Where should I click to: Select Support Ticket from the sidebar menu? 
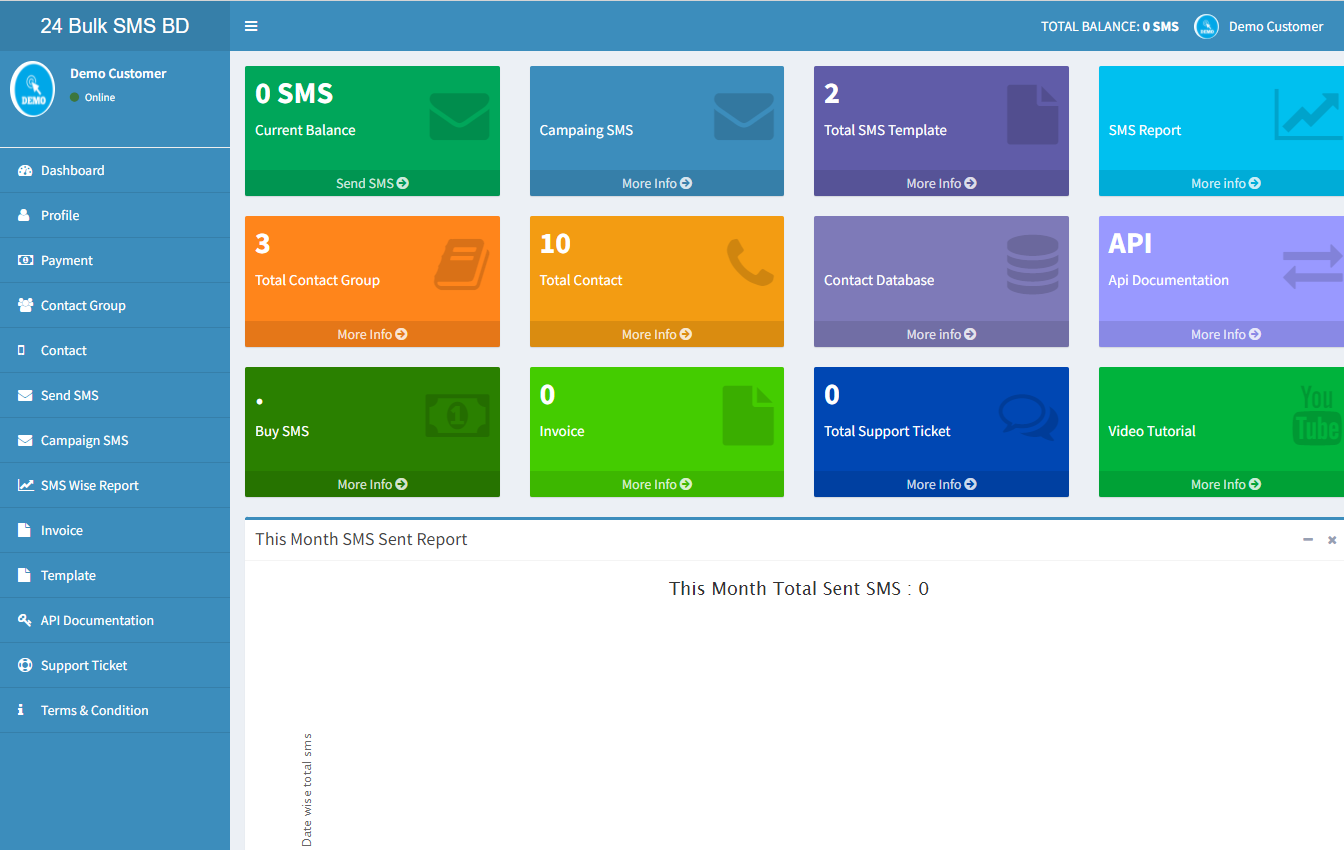(x=84, y=666)
